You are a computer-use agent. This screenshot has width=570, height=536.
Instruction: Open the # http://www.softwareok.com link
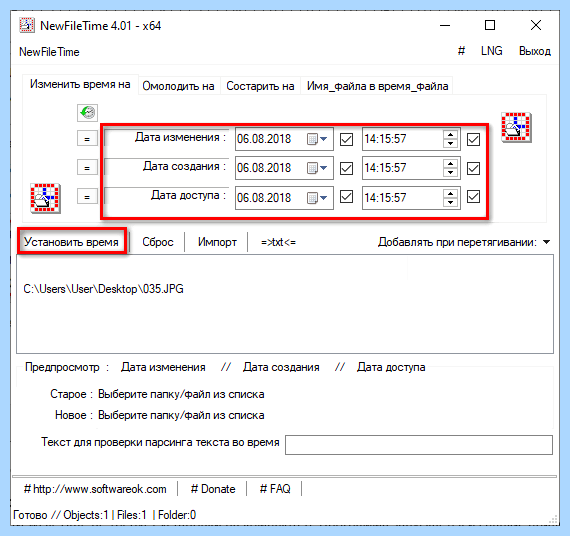[x=95, y=489]
